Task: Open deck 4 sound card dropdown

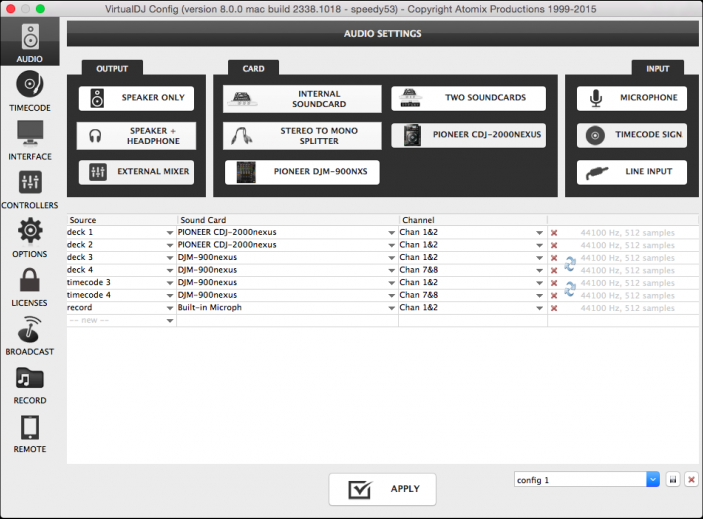Action: pyautogui.click(x=391, y=270)
